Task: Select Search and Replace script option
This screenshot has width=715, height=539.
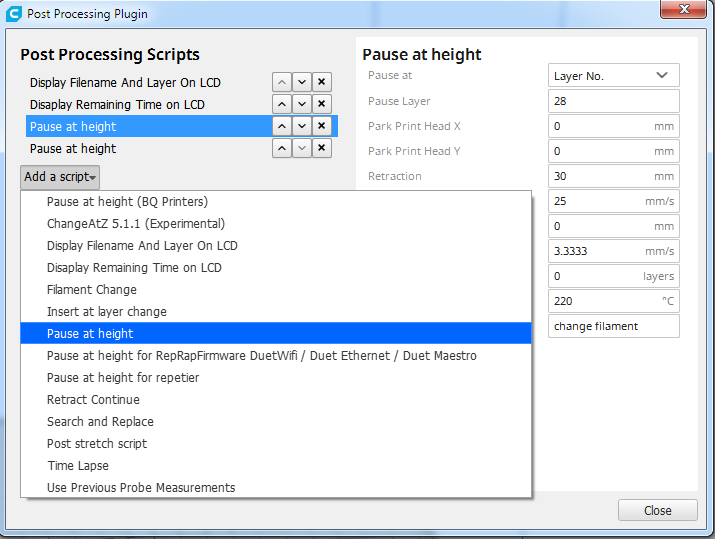Action: pos(100,422)
